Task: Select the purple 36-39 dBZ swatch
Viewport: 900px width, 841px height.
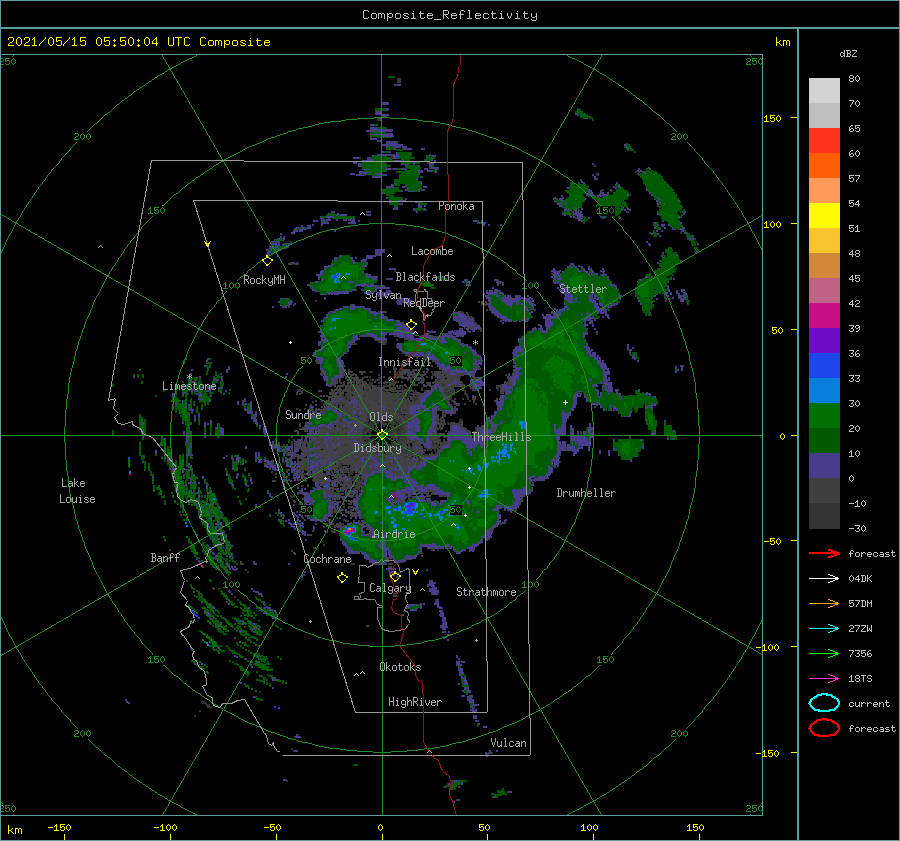Action: (824, 341)
